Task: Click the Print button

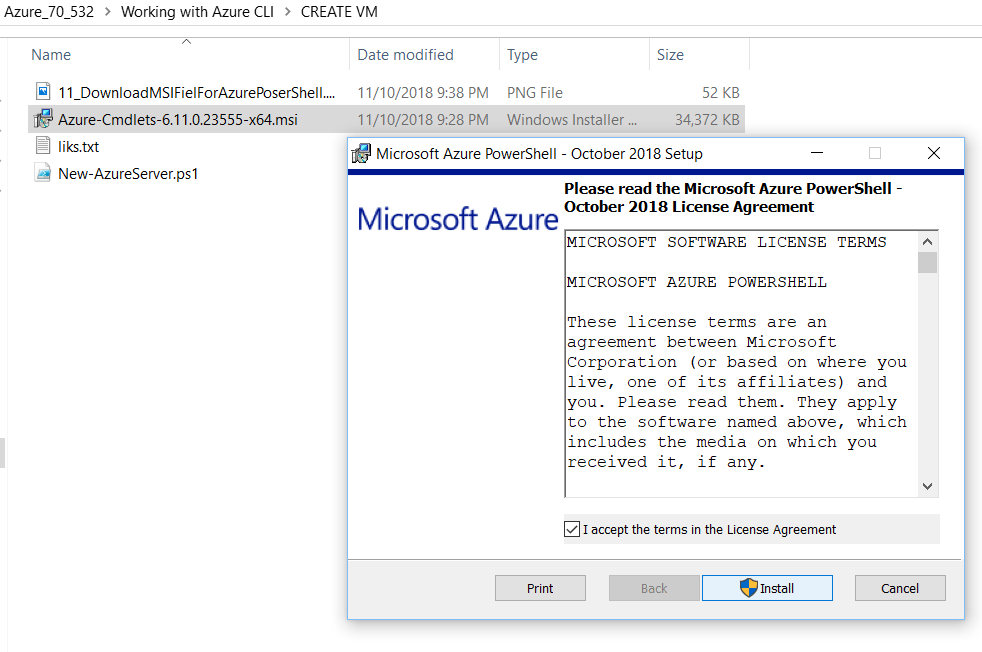Action: pos(540,588)
